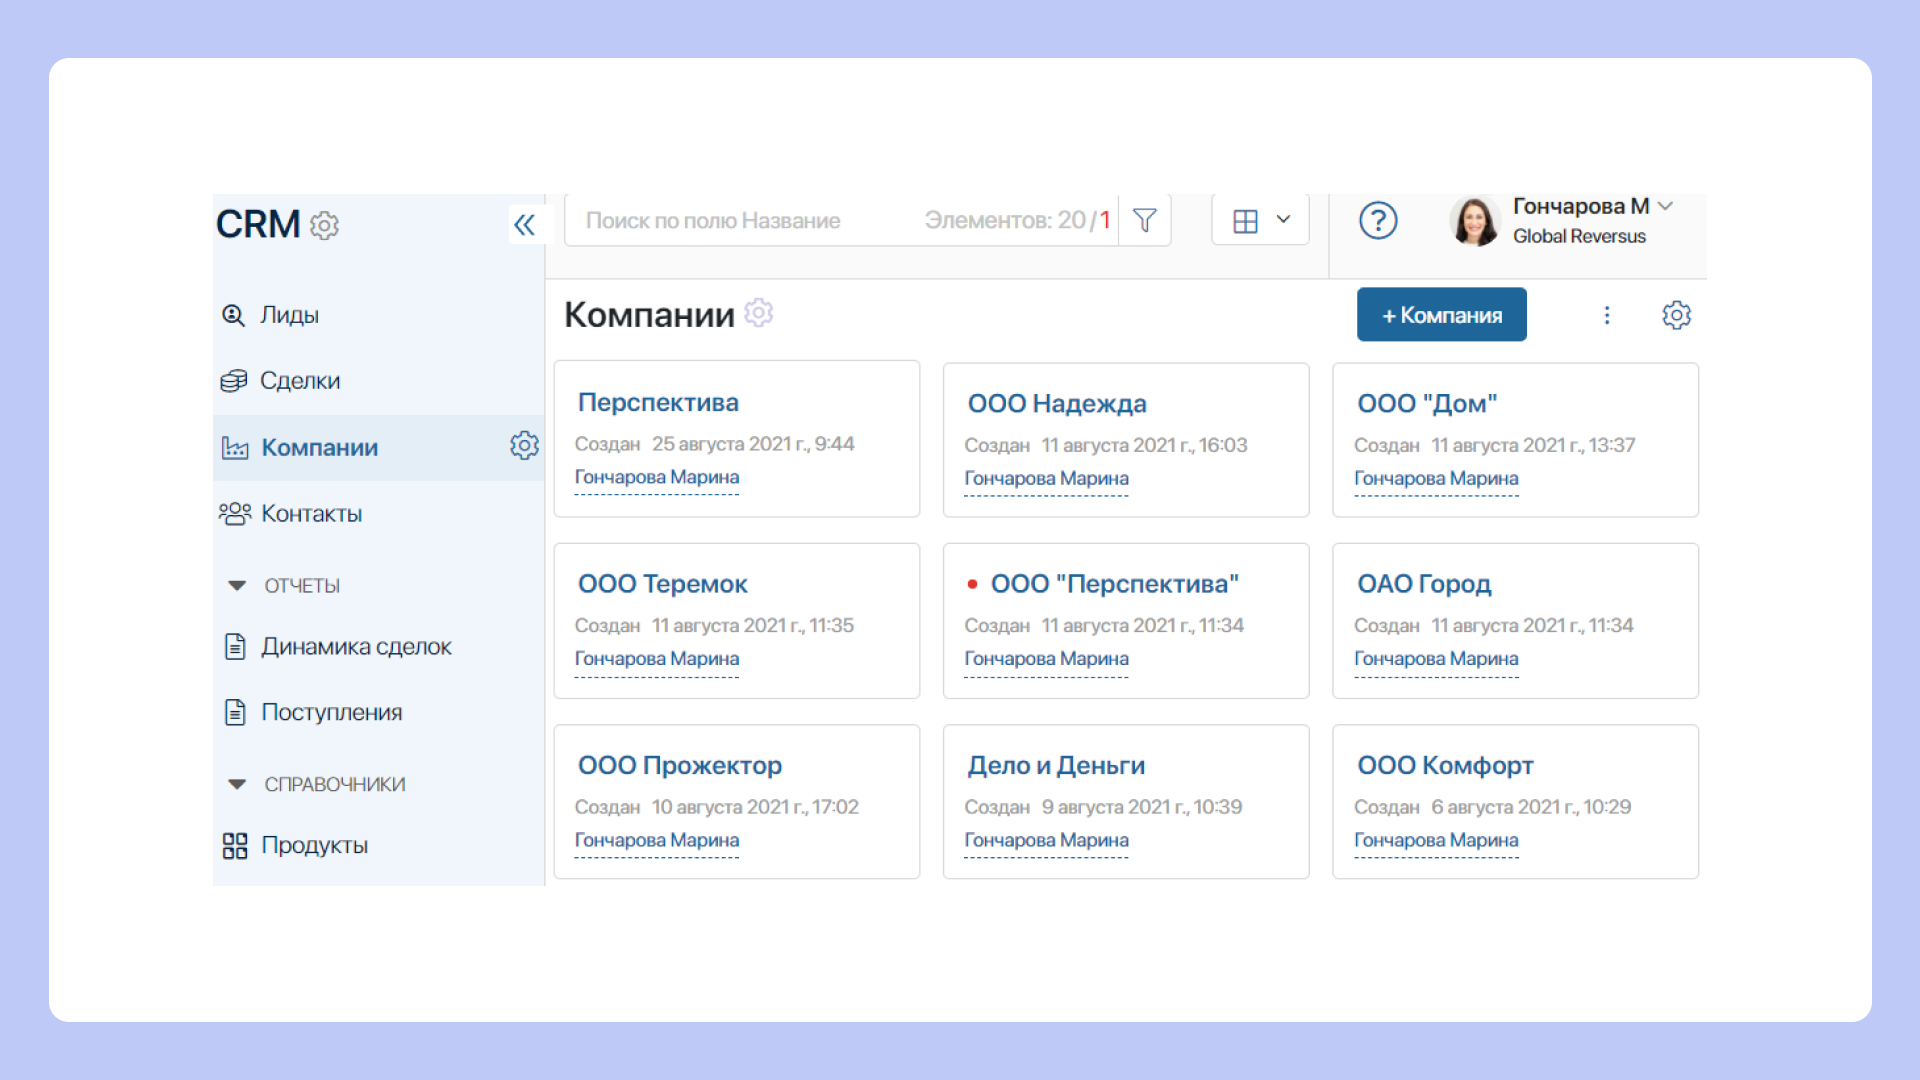
Task: Click gear icon next to Компании heading
Action: pyautogui.click(x=759, y=314)
